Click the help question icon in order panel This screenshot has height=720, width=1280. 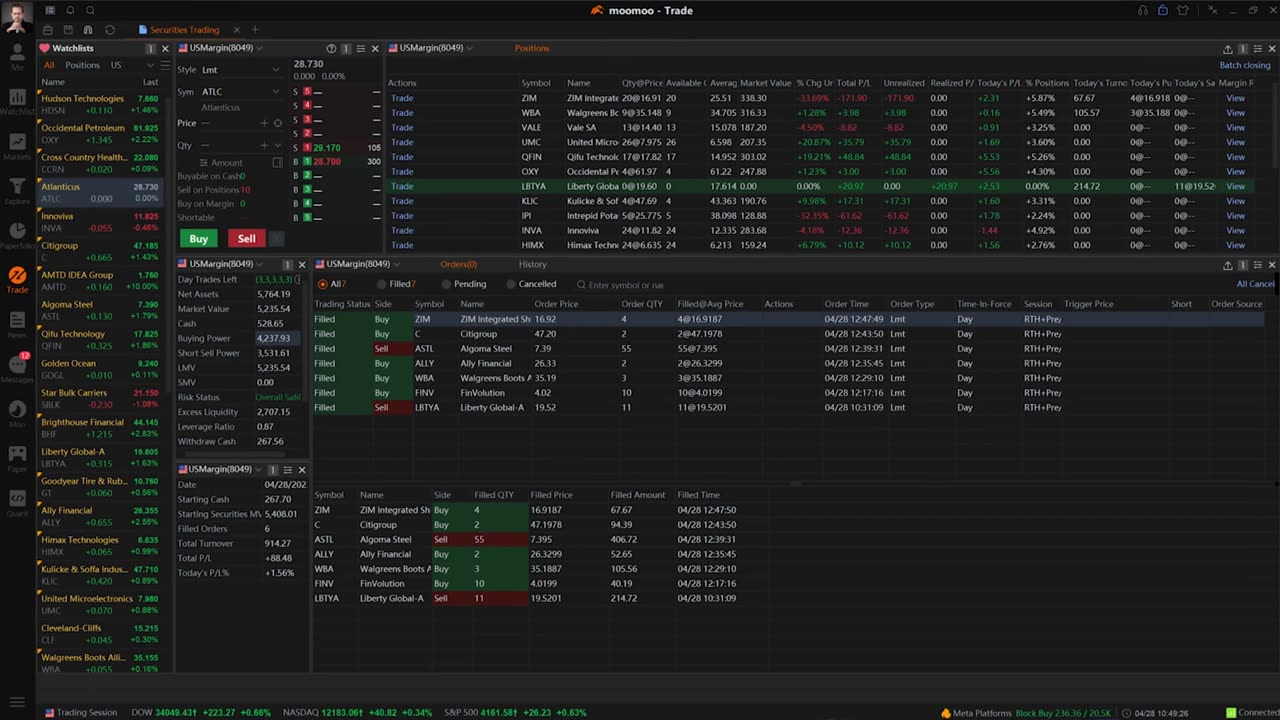point(331,48)
